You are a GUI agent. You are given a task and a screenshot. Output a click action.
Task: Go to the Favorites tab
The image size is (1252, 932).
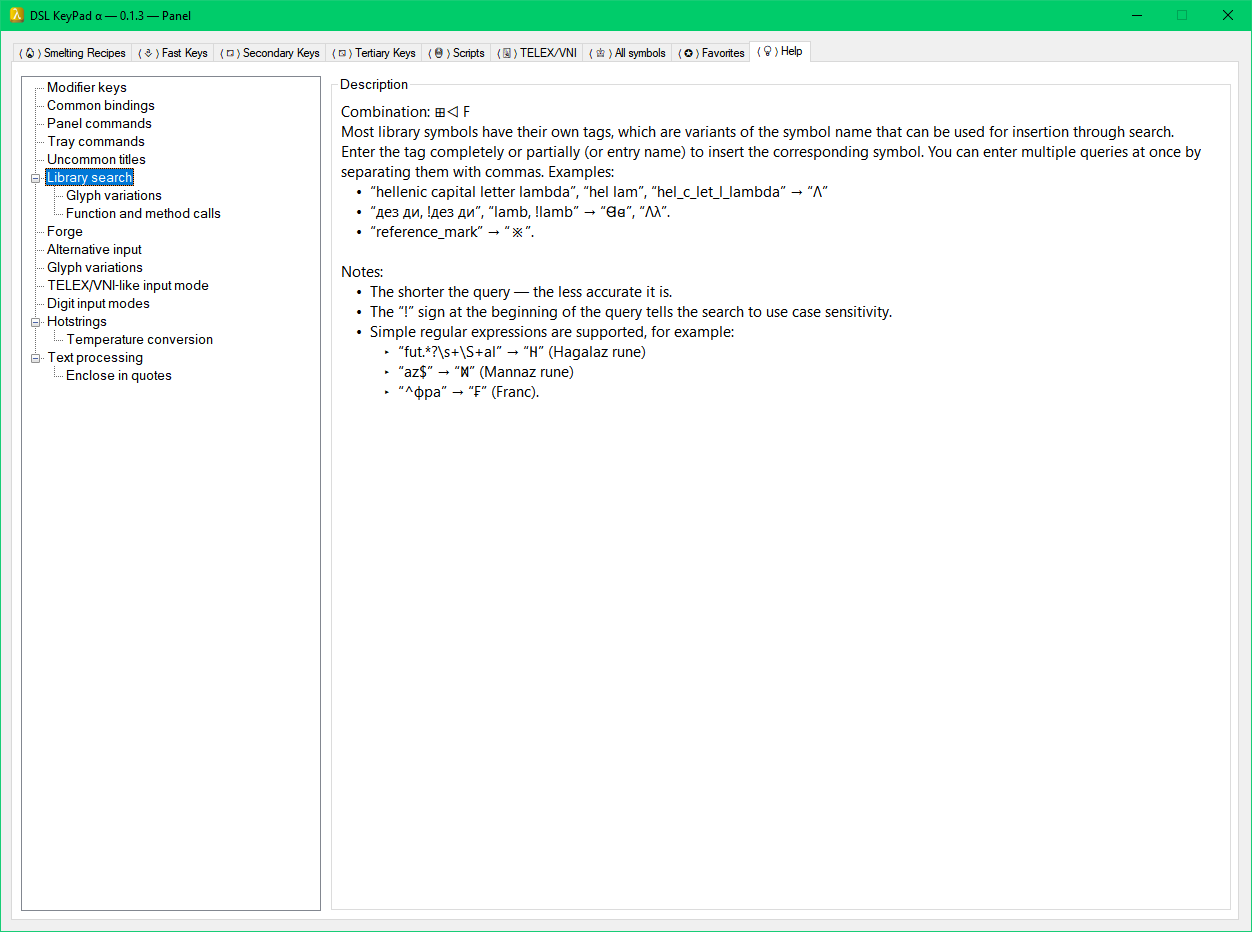(x=711, y=53)
